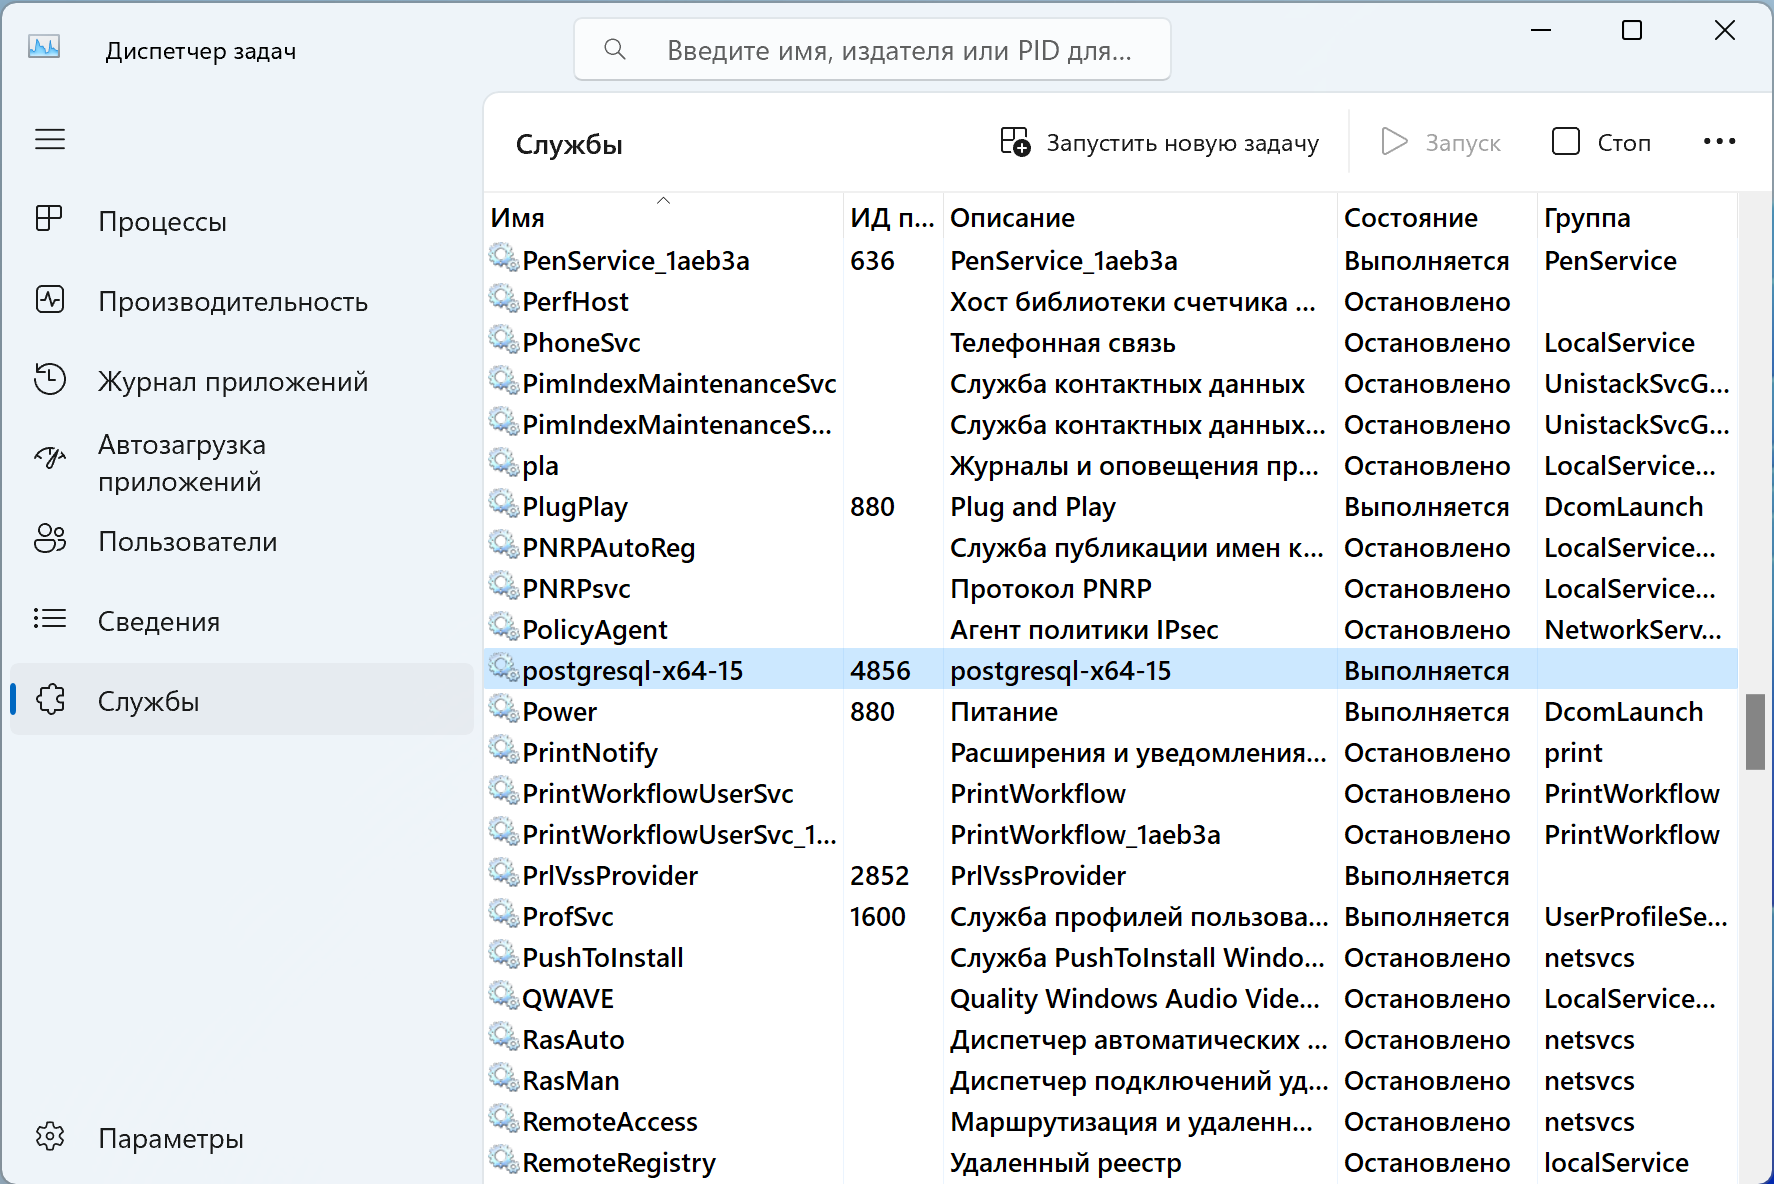Open the Сведения list icon
This screenshot has height=1184, width=1774.
tap(49, 620)
